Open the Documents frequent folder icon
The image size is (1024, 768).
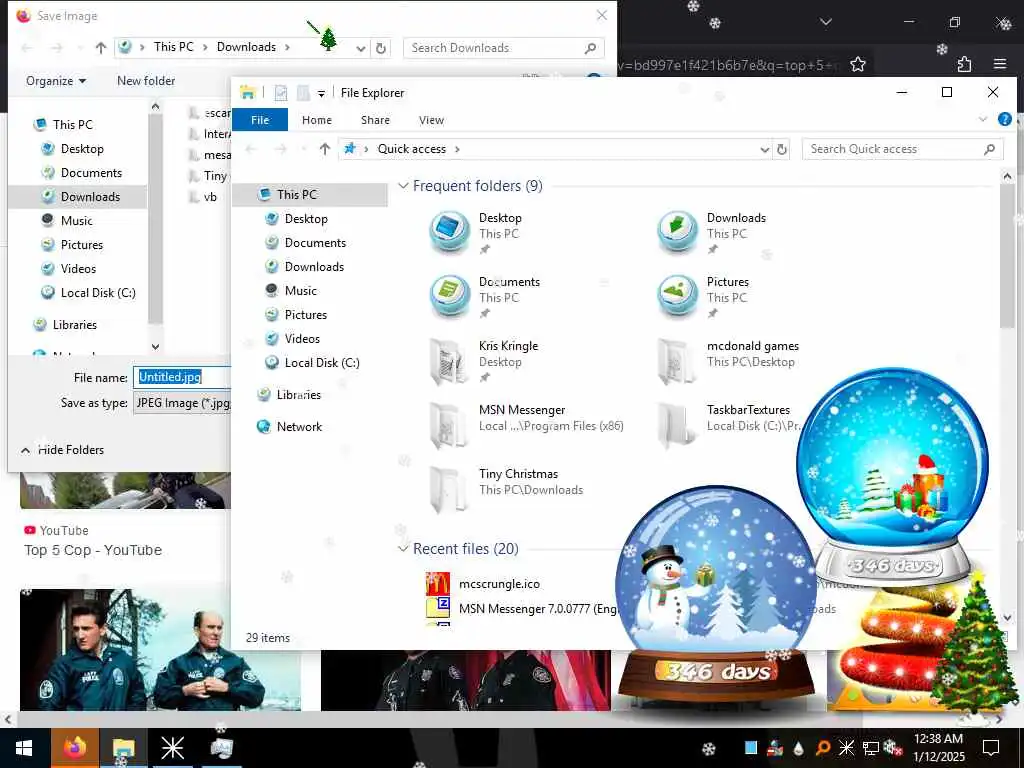click(x=449, y=296)
